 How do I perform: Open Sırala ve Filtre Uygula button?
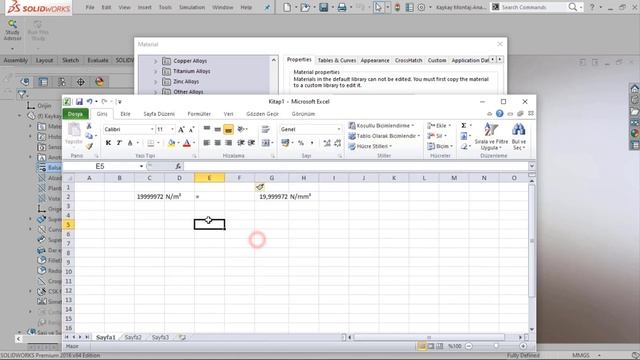tap(491, 136)
